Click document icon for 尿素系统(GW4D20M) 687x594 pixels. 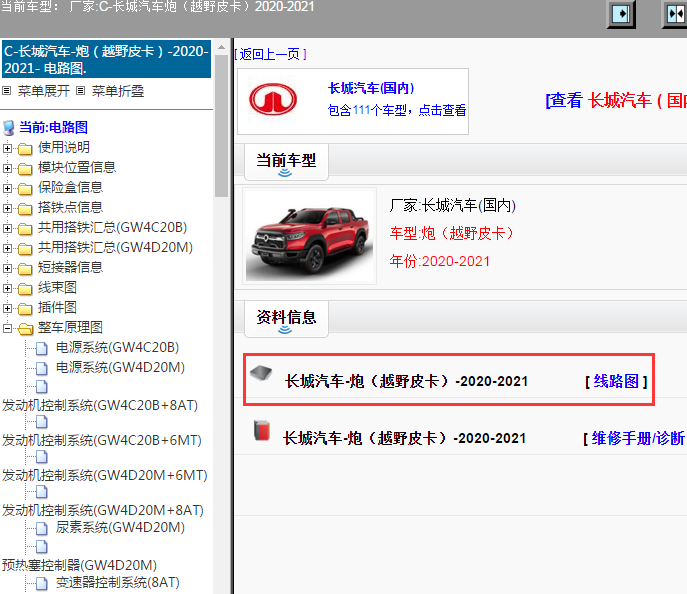(x=42, y=529)
